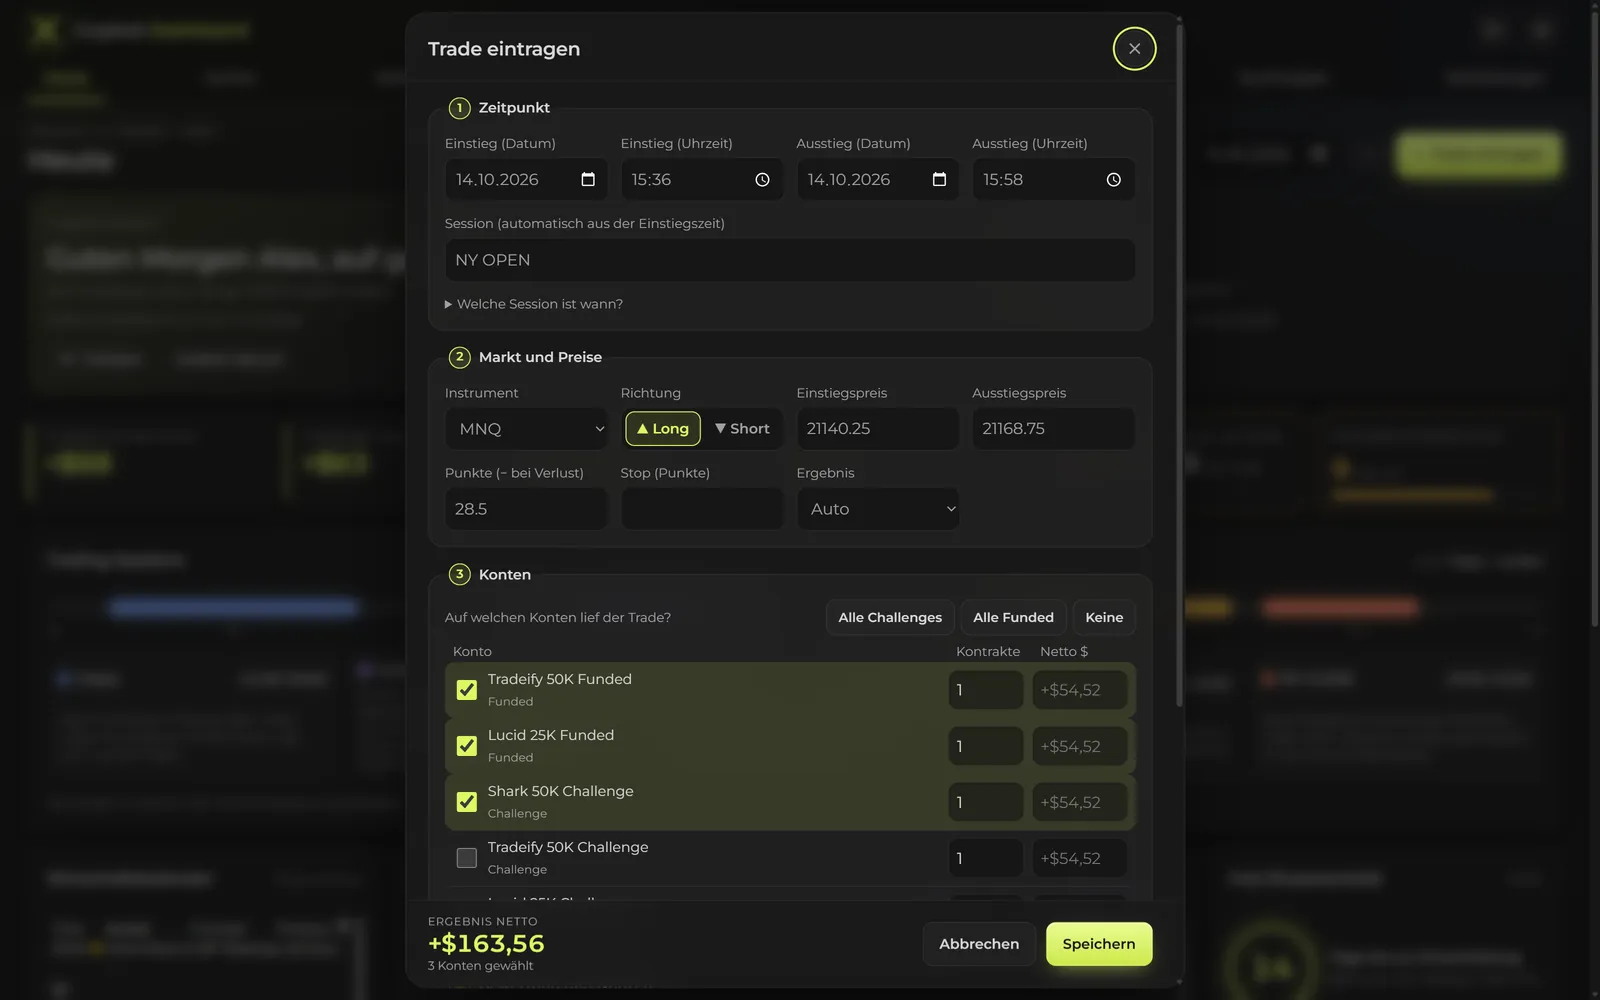
Task: Click the empty Stop (Punkte) field
Action: pos(702,509)
